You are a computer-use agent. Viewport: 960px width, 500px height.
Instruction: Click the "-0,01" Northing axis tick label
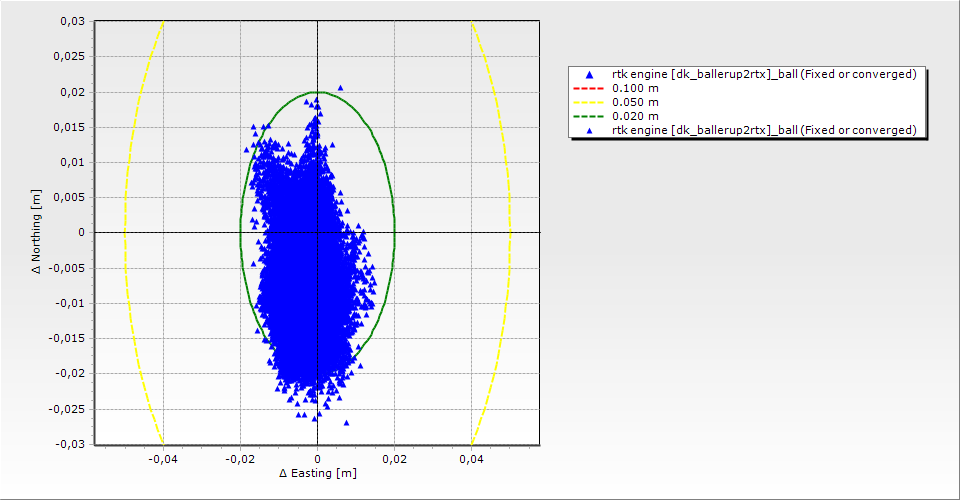pos(70,303)
